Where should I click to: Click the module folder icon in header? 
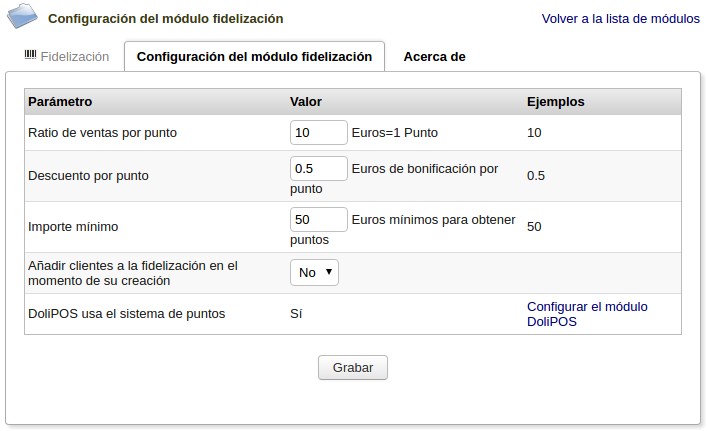[27, 17]
